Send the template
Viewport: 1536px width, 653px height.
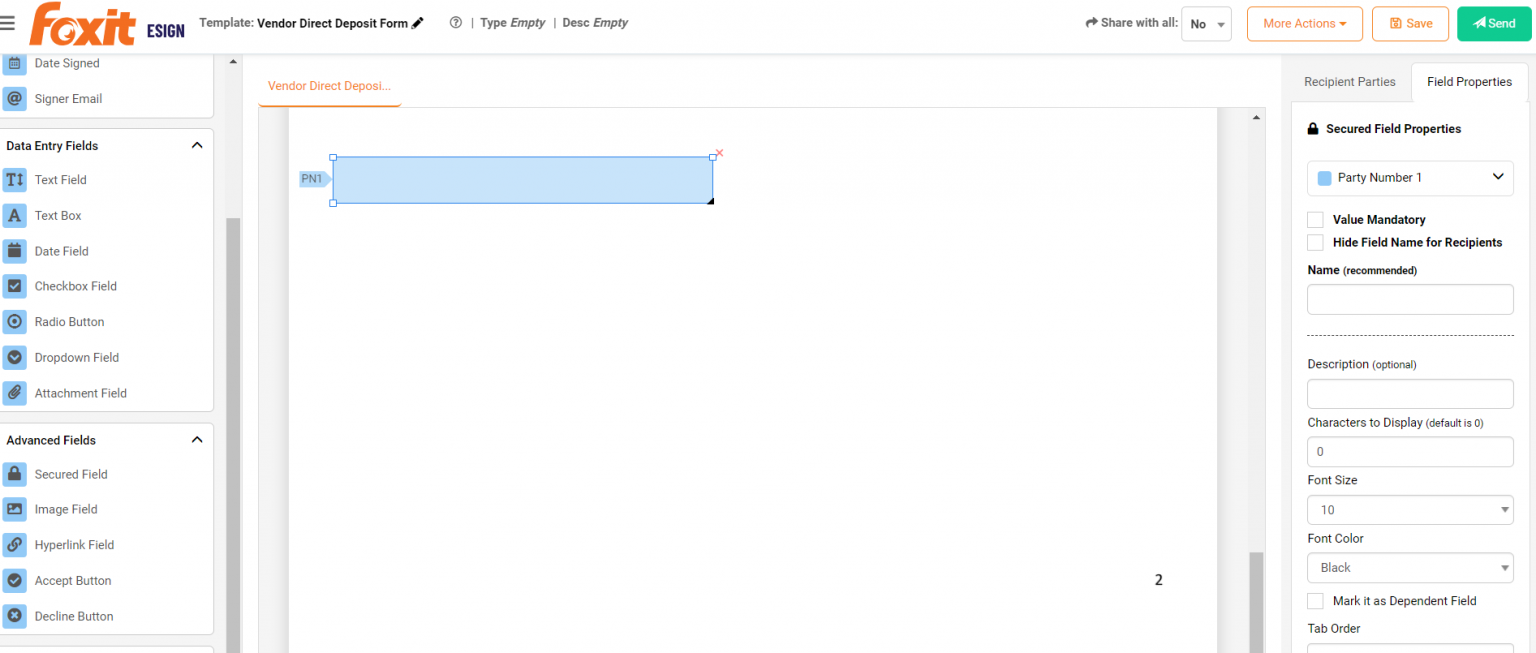[x=1493, y=22]
